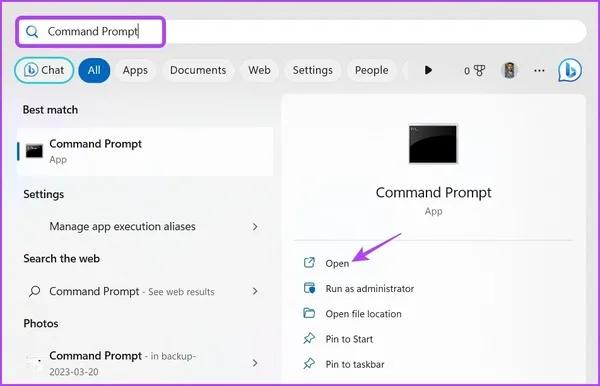Image resolution: width=600 pixels, height=386 pixels.
Task: Click the large Command Prompt app icon
Action: click(433, 144)
